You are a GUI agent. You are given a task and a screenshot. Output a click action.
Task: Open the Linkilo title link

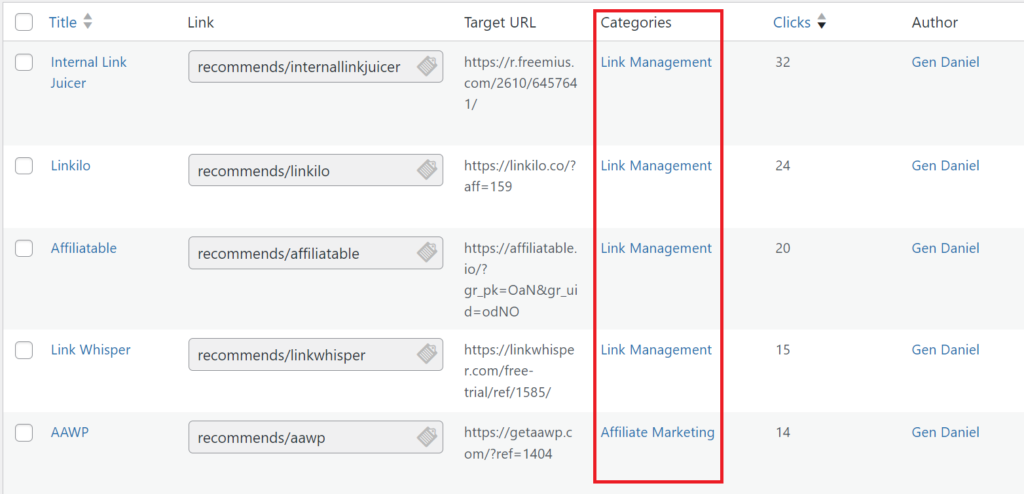pos(71,165)
